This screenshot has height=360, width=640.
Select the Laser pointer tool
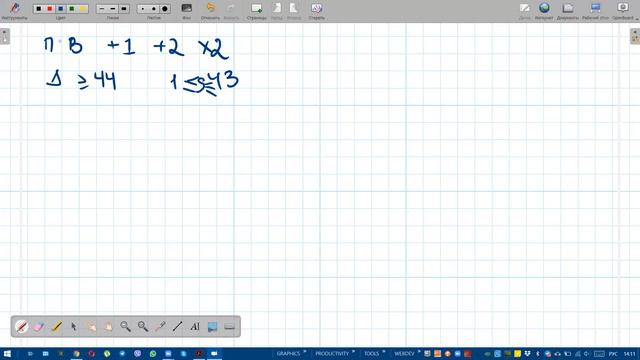pos(160,327)
